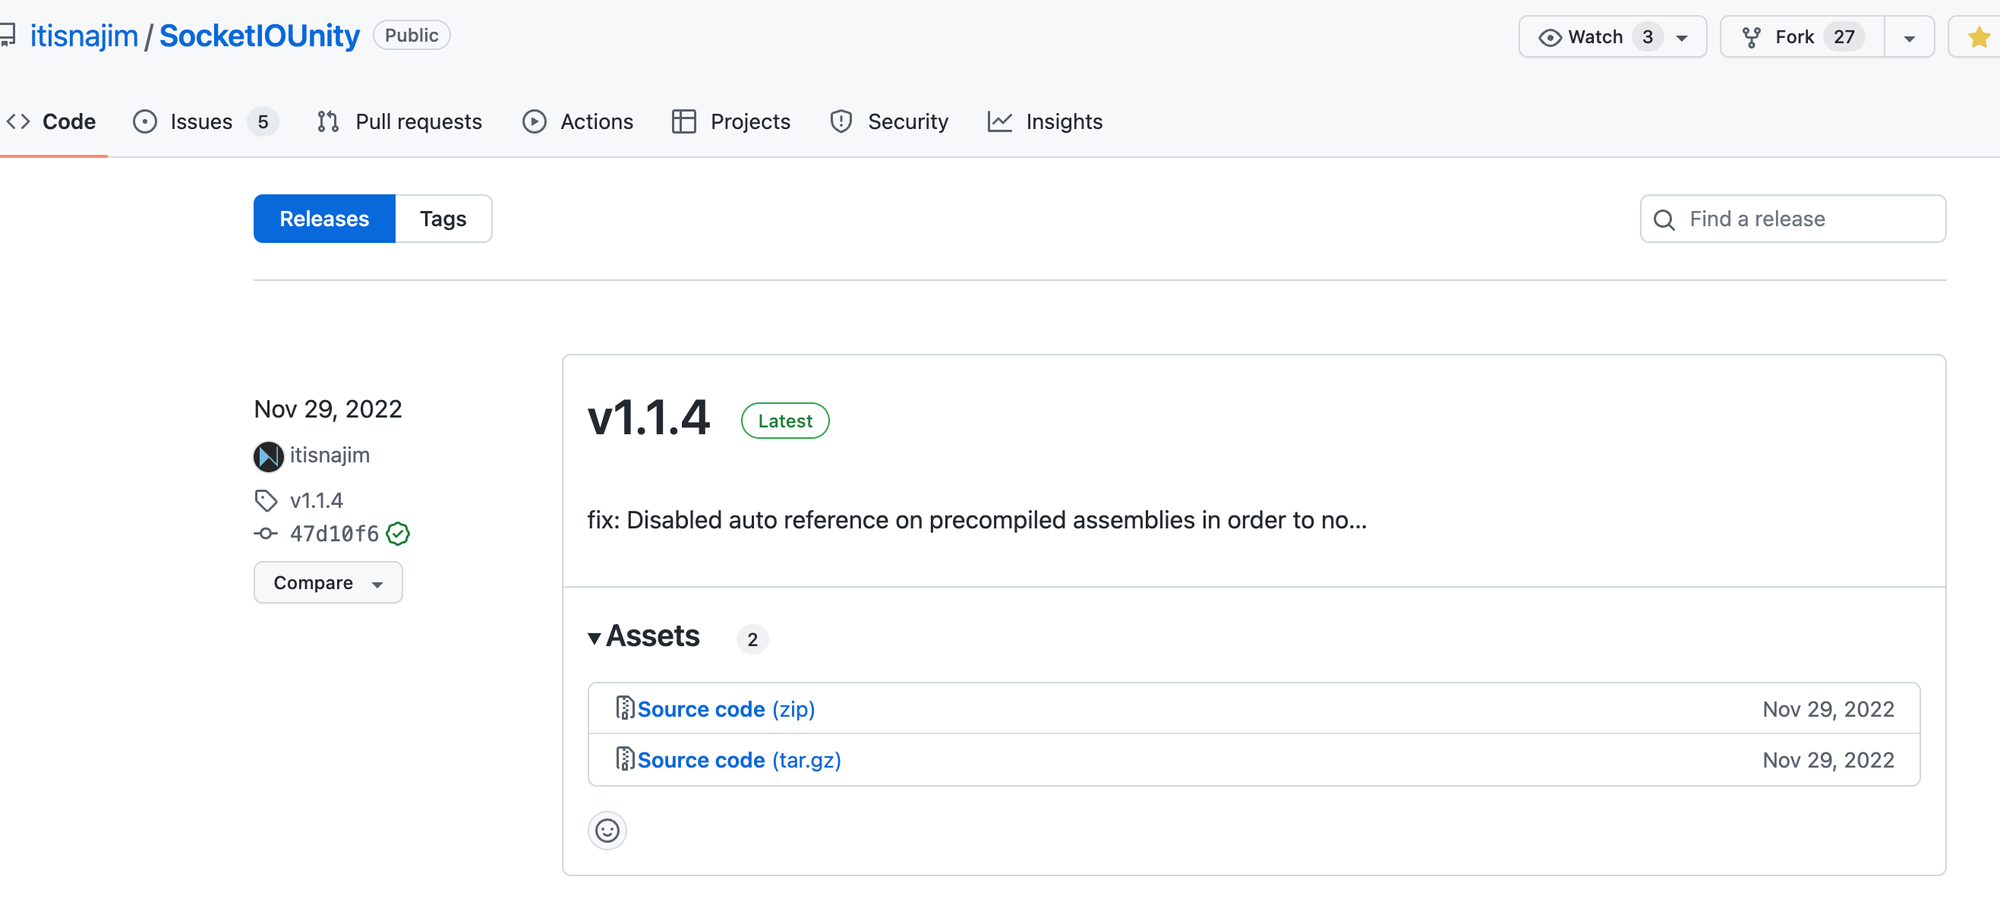Click the Actions play icon
Viewport: 2000px width, 908px height.
click(535, 122)
